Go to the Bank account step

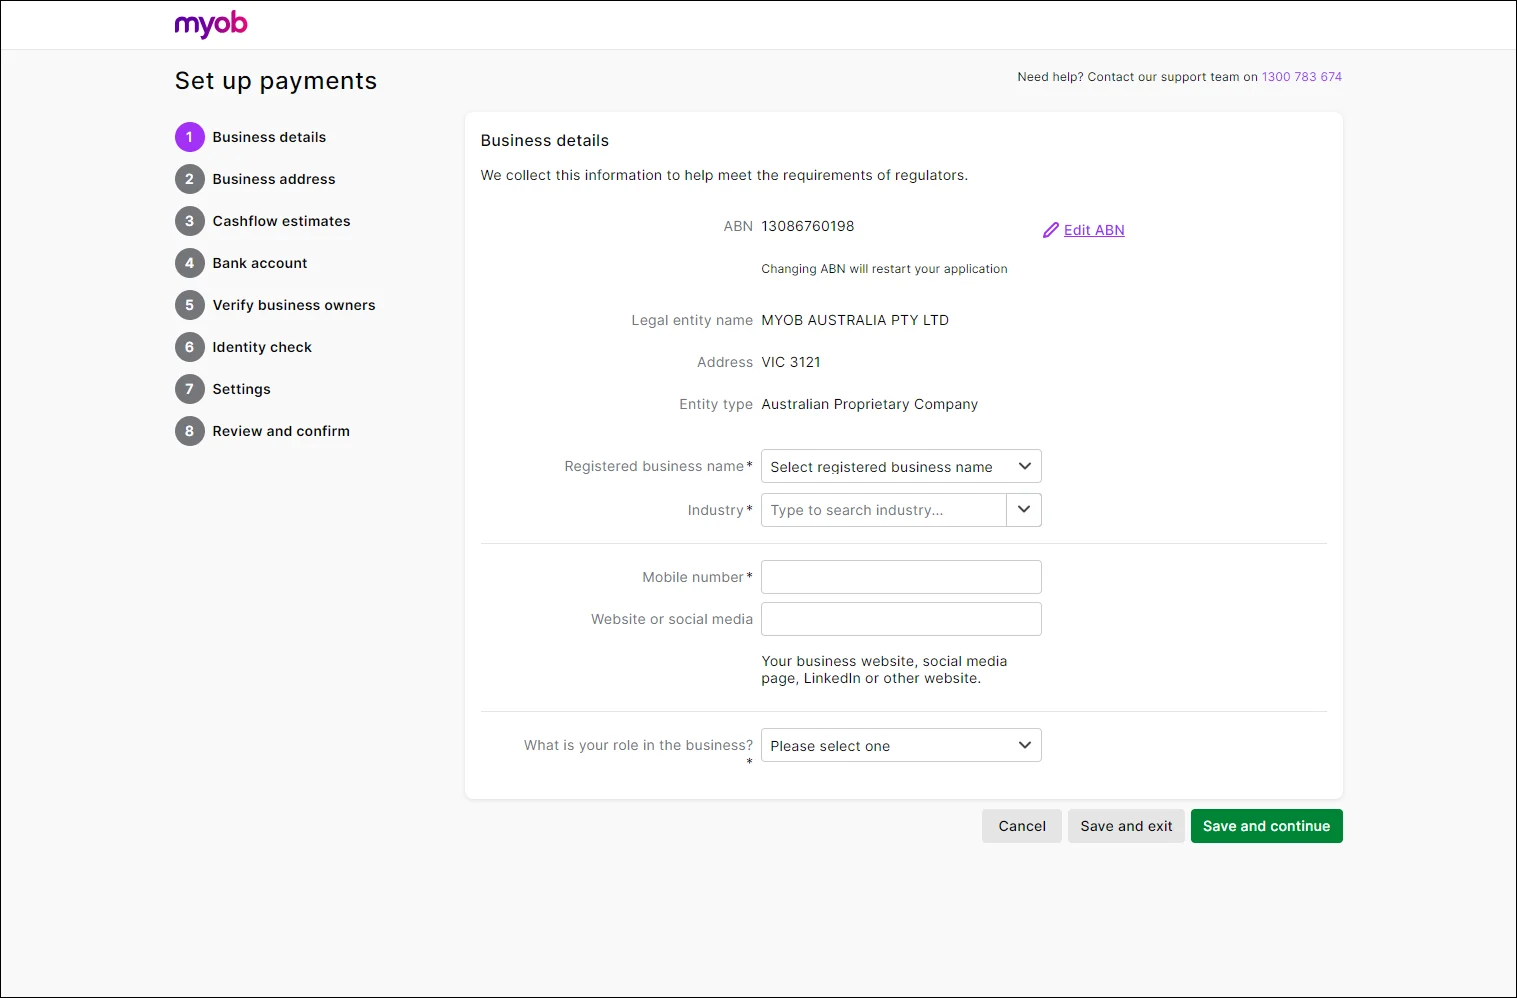[260, 263]
